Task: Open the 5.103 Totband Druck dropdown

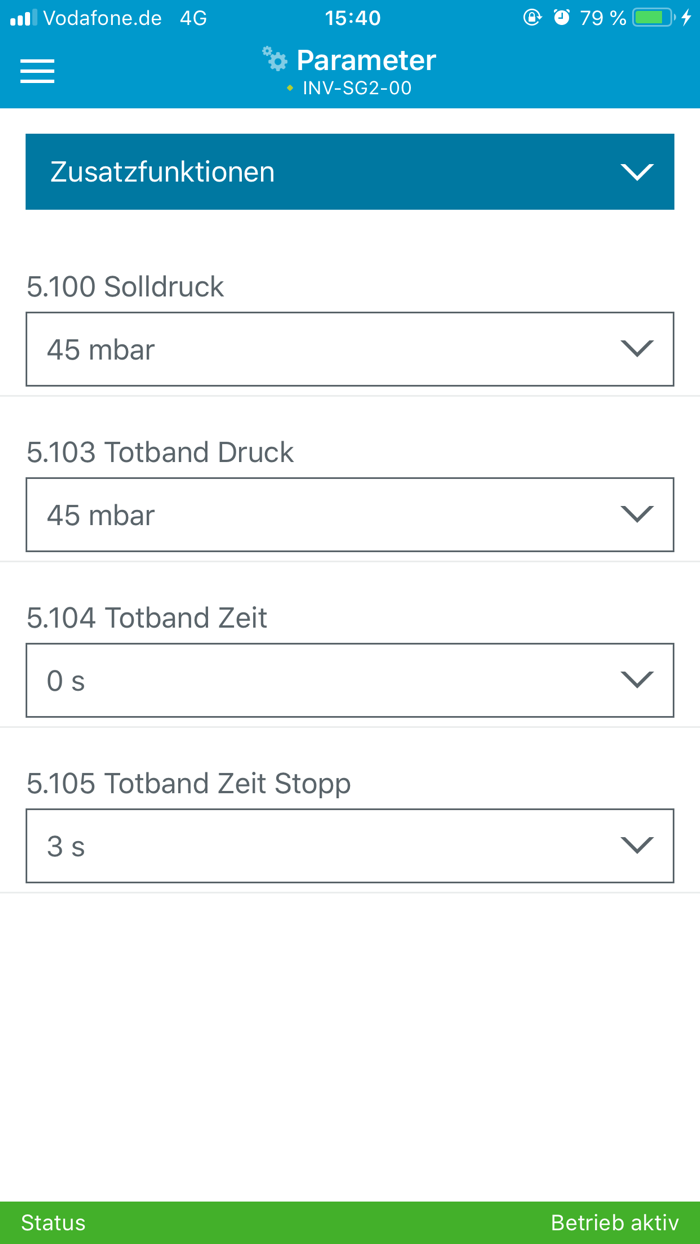Action: click(350, 515)
